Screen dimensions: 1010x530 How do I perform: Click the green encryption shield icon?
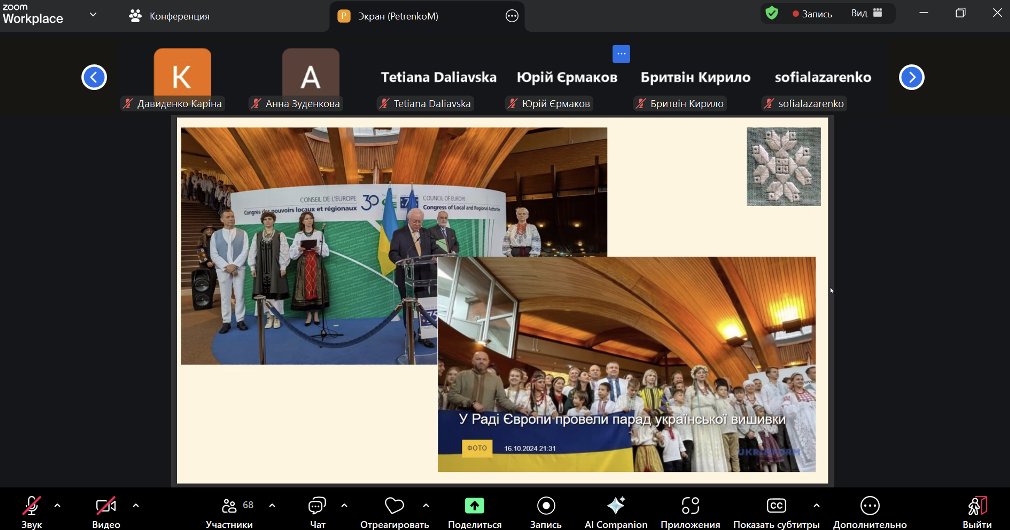tap(771, 14)
